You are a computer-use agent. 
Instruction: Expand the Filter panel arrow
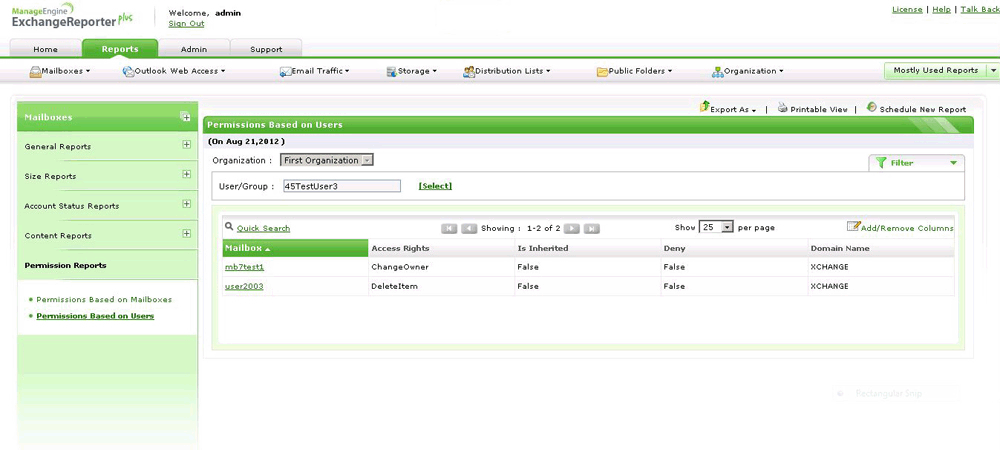coord(953,163)
